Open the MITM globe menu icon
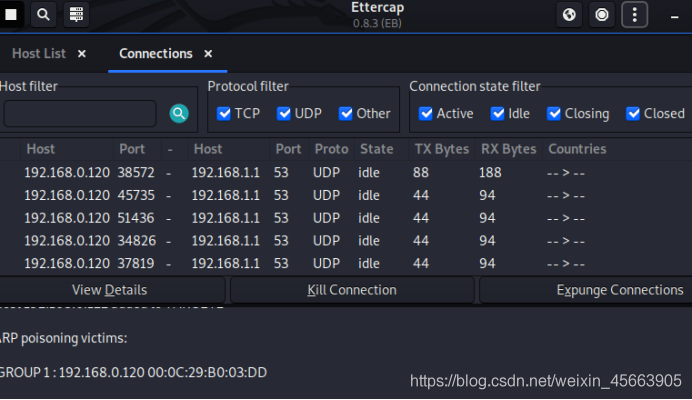The height and width of the screenshot is (400, 692). click(x=569, y=15)
